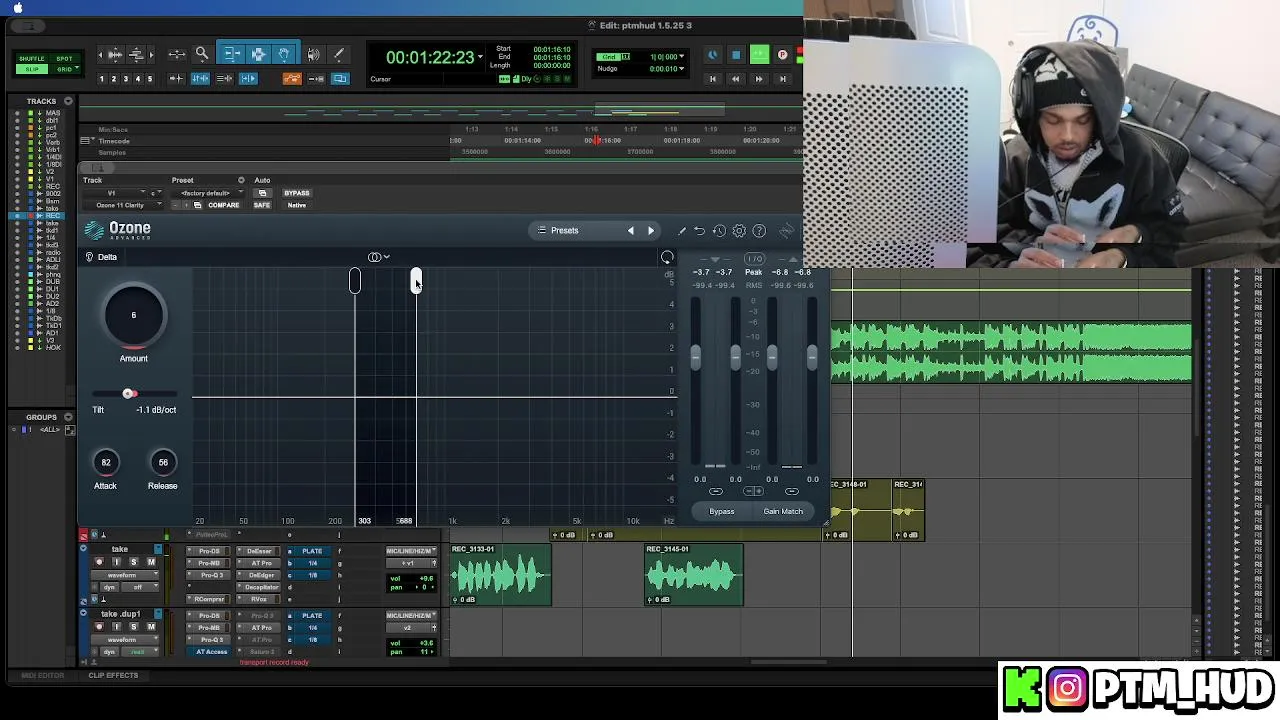The image size is (1280, 720).
Task: Click the SAFE button
Action: pyautogui.click(x=262, y=205)
